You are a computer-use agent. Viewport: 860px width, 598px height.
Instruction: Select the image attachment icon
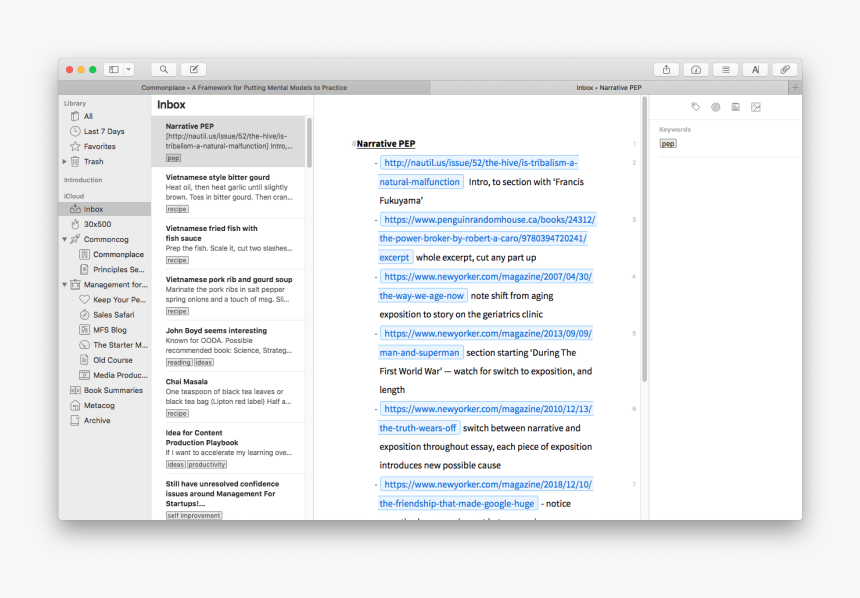click(x=756, y=107)
